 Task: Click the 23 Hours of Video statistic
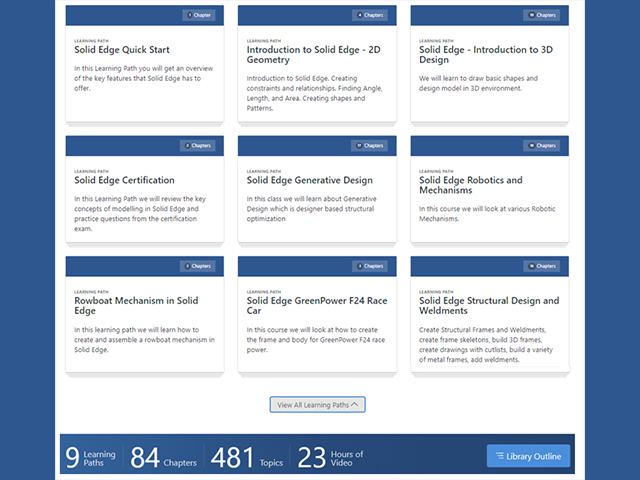(332, 458)
